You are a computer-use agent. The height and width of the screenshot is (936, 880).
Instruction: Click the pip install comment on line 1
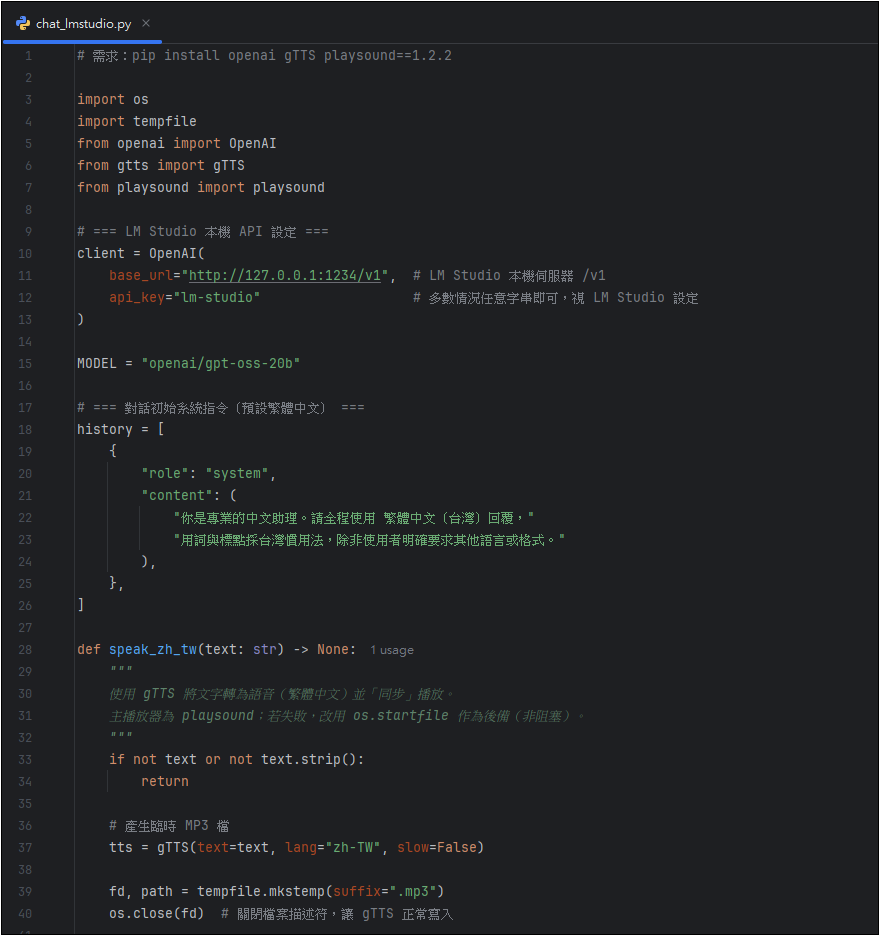click(x=264, y=55)
